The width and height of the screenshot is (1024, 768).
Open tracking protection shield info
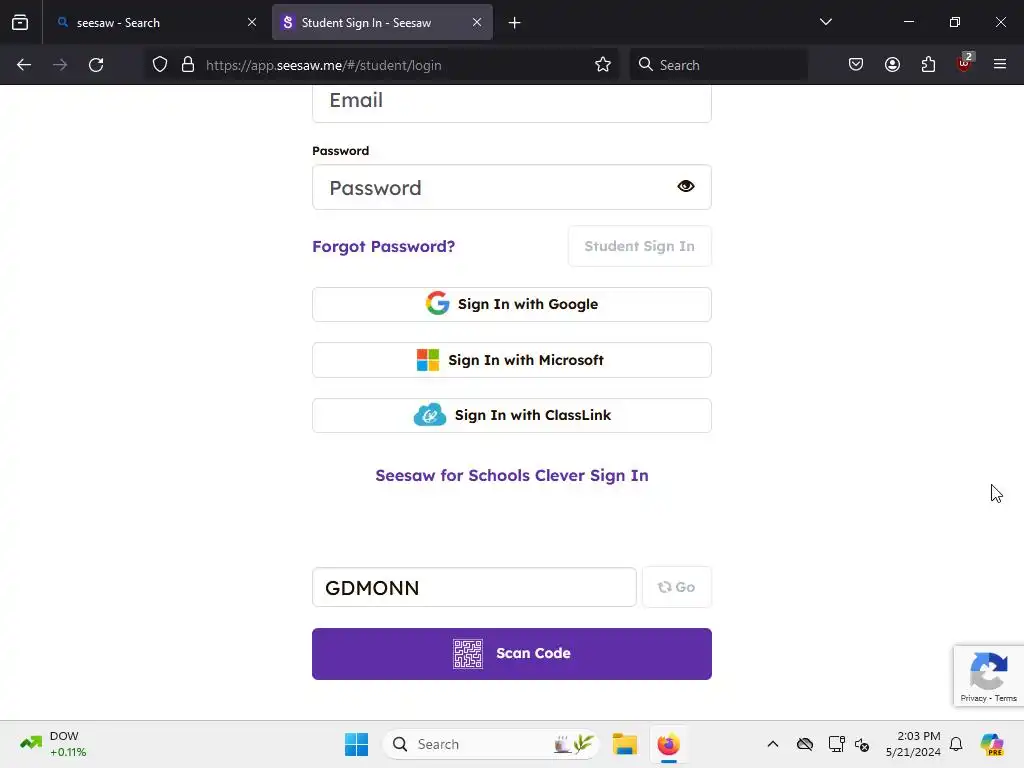pyautogui.click(x=160, y=65)
